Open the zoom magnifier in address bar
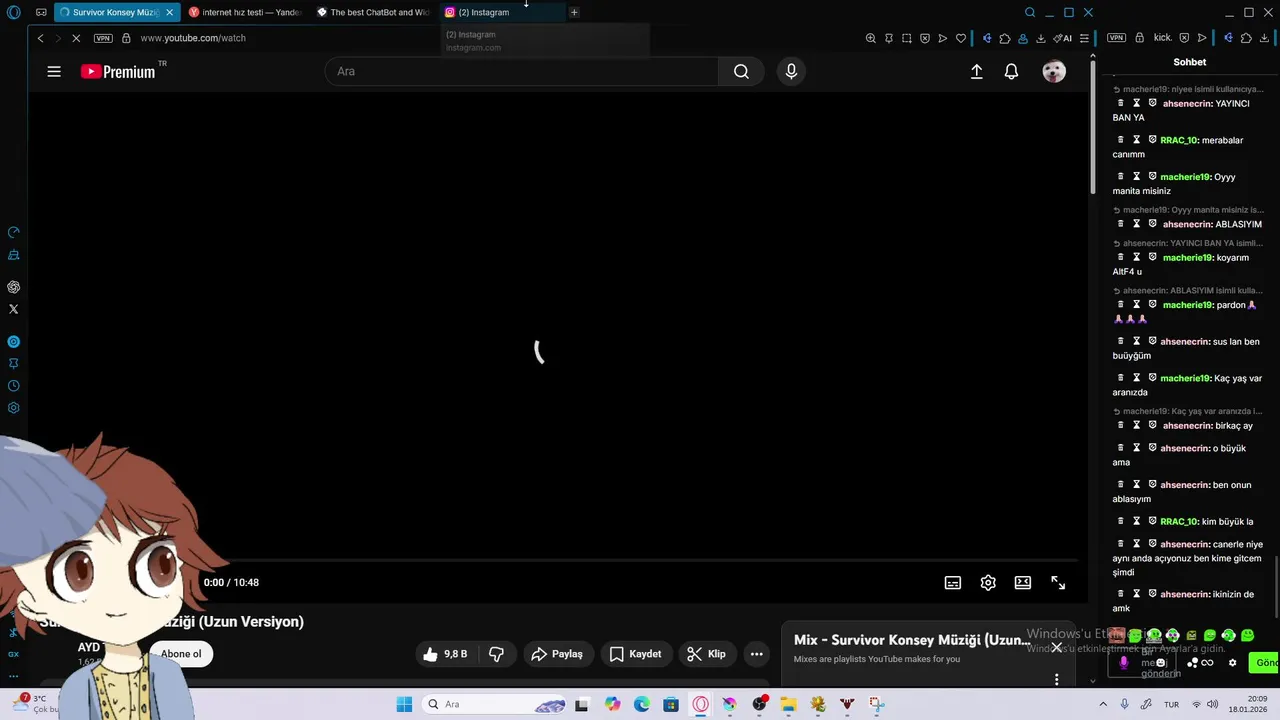This screenshot has width=1280, height=720. coord(871,38)
